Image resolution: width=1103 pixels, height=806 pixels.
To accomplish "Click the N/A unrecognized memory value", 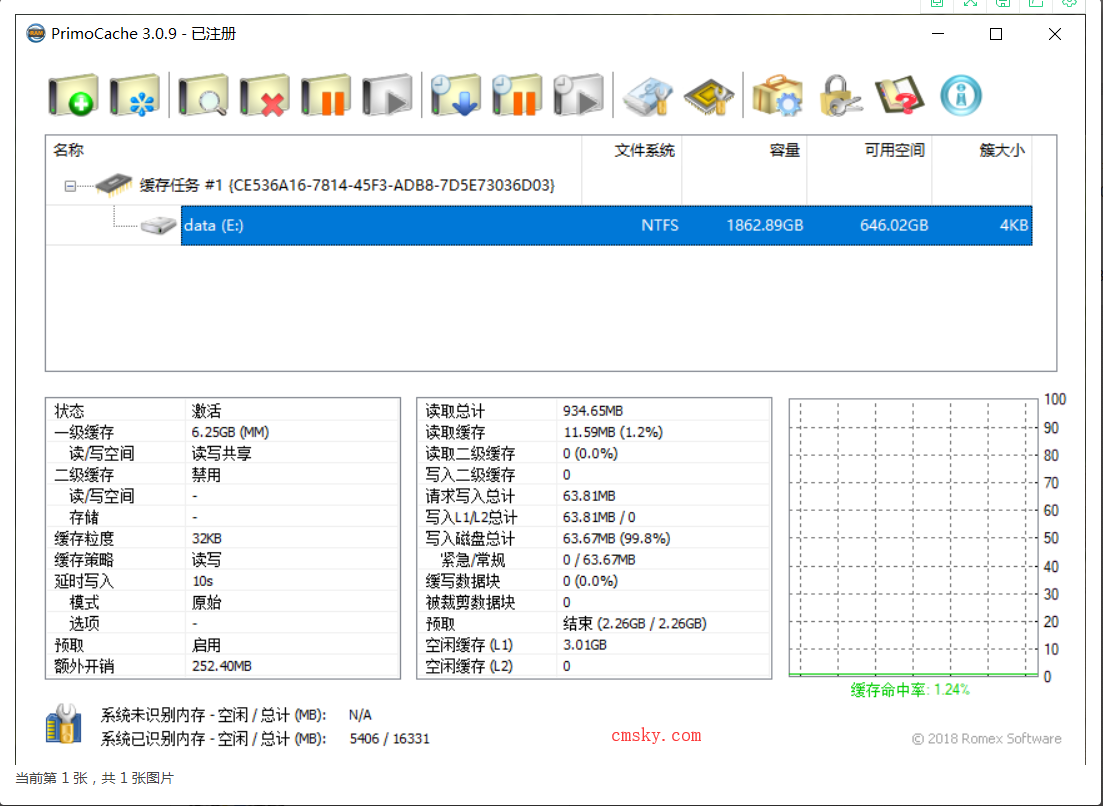I will click(360, 715).
